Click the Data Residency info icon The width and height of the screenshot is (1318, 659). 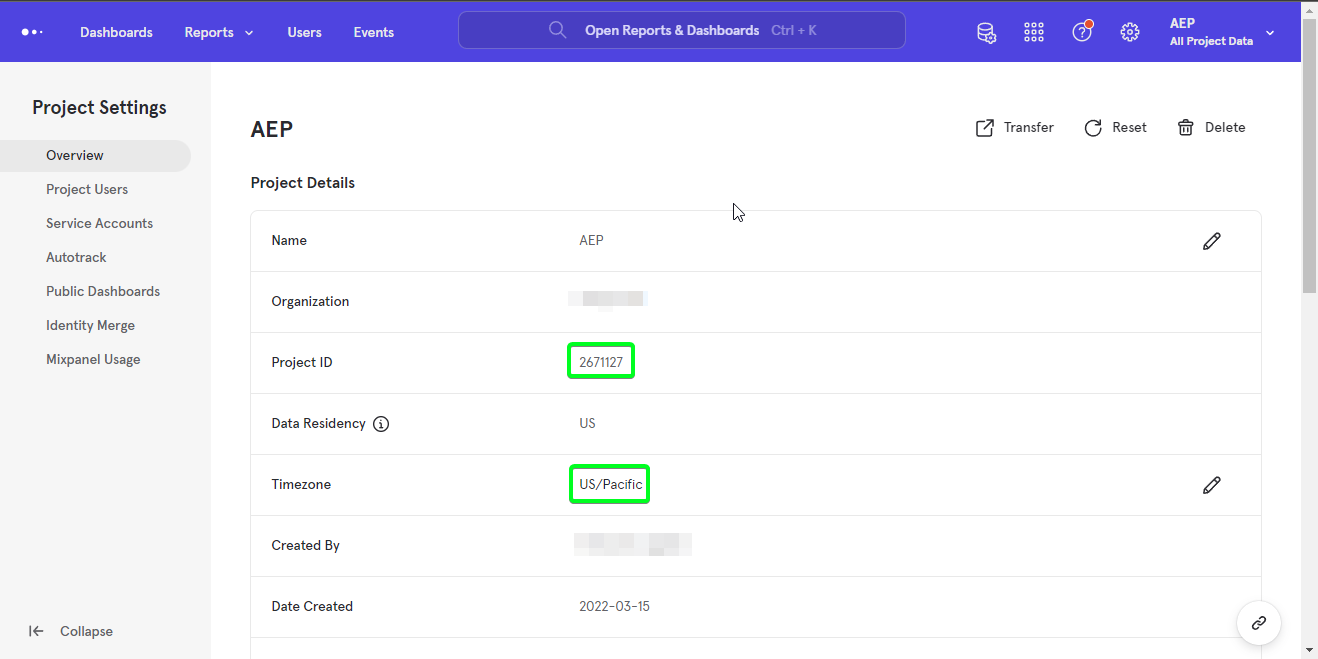coord(381,424)
